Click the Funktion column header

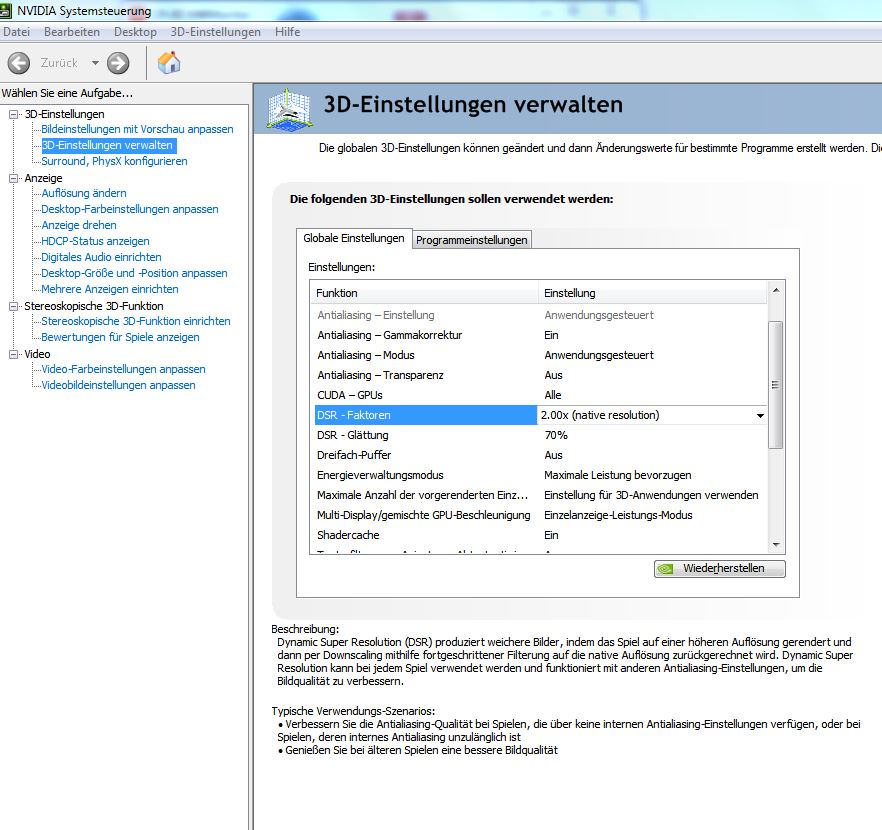coord(424,293)
